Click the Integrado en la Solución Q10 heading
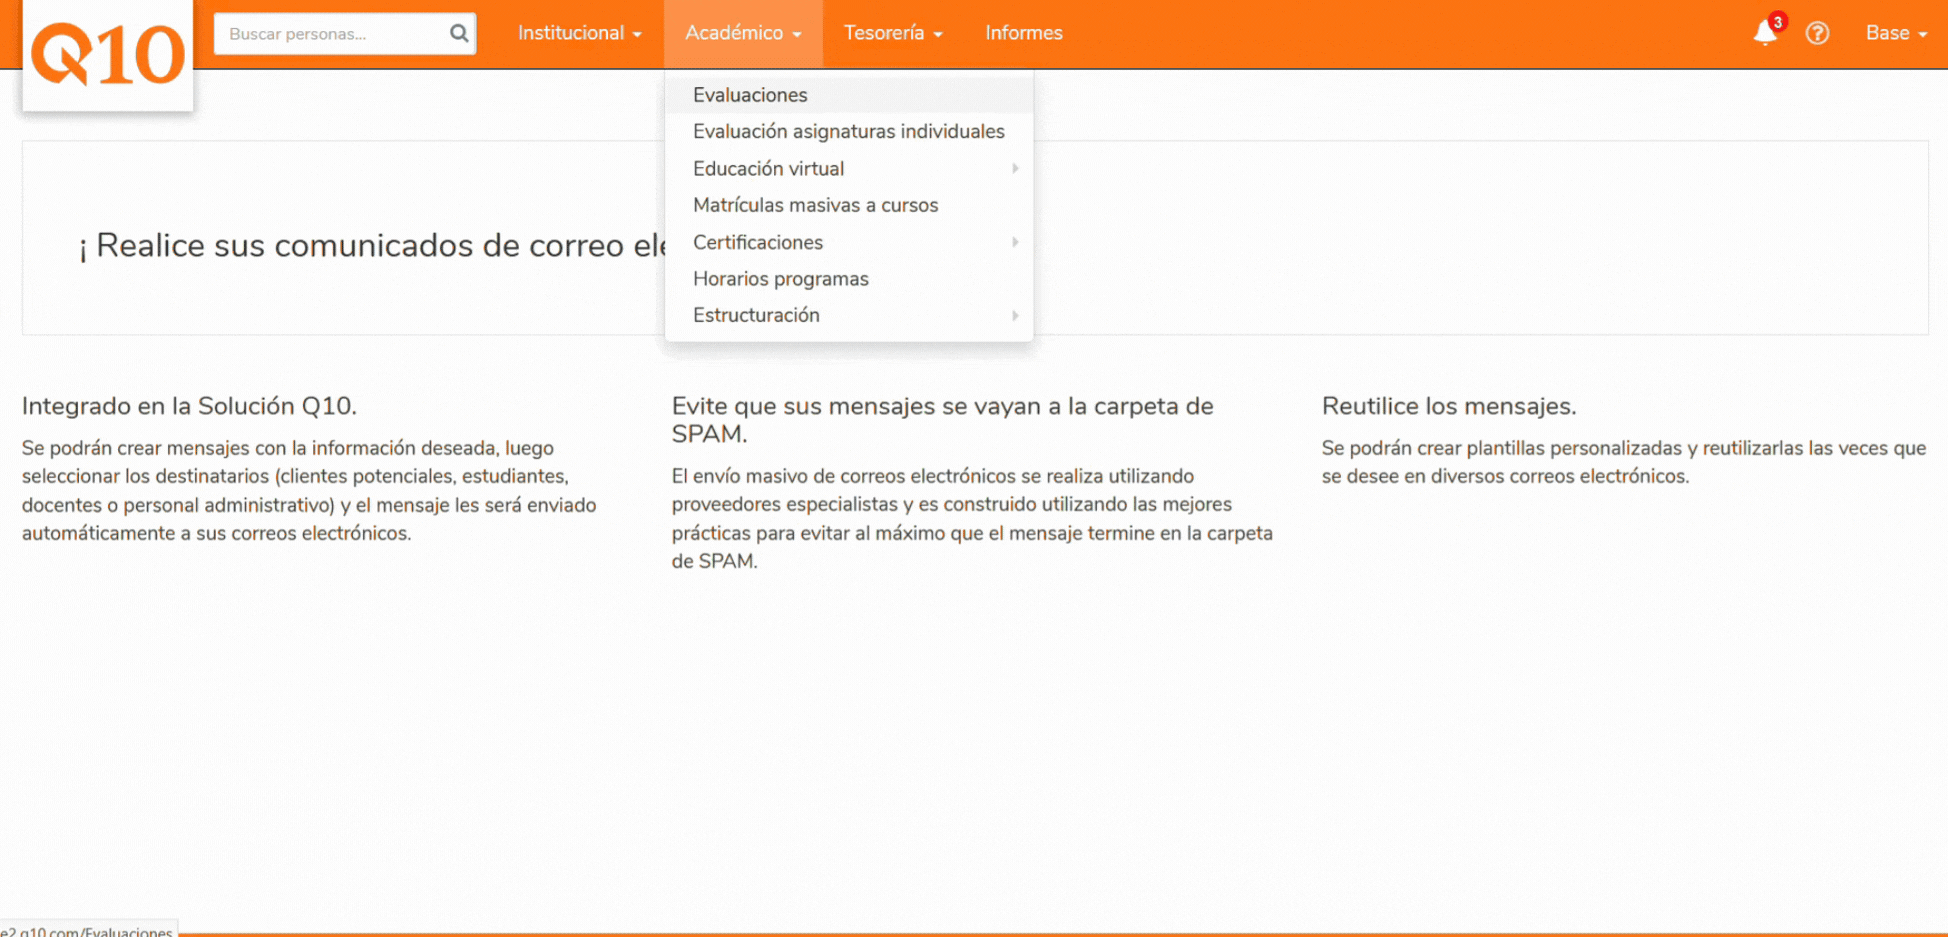The height and width of the screenshot is (937, 1948). point(189,406)
